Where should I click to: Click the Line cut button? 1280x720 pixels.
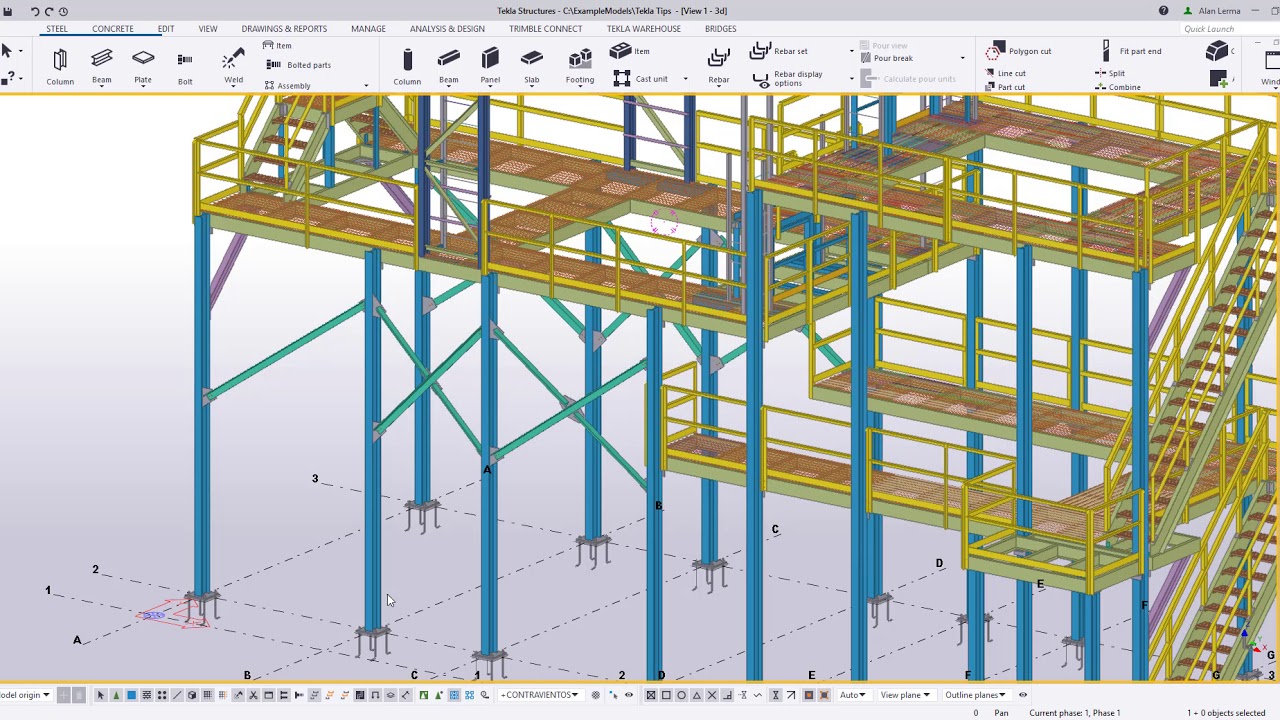(1005, 73)
